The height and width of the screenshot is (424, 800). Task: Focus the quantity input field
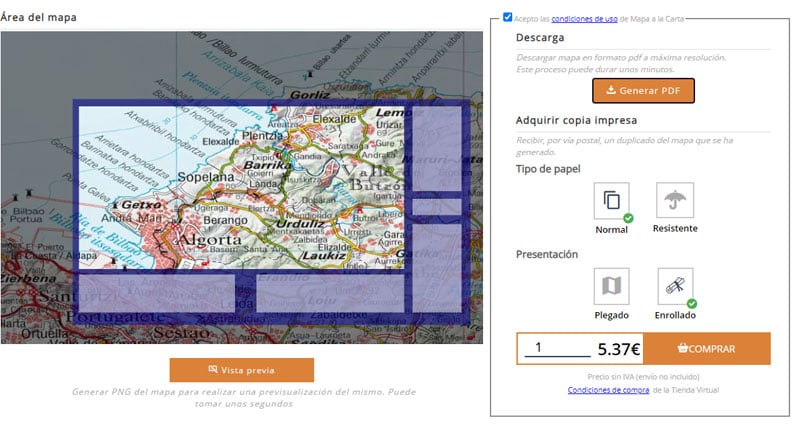[556, 348]
